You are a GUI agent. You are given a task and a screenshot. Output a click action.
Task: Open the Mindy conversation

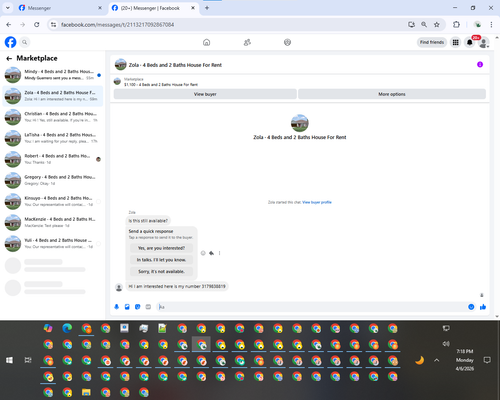(53, 75)
